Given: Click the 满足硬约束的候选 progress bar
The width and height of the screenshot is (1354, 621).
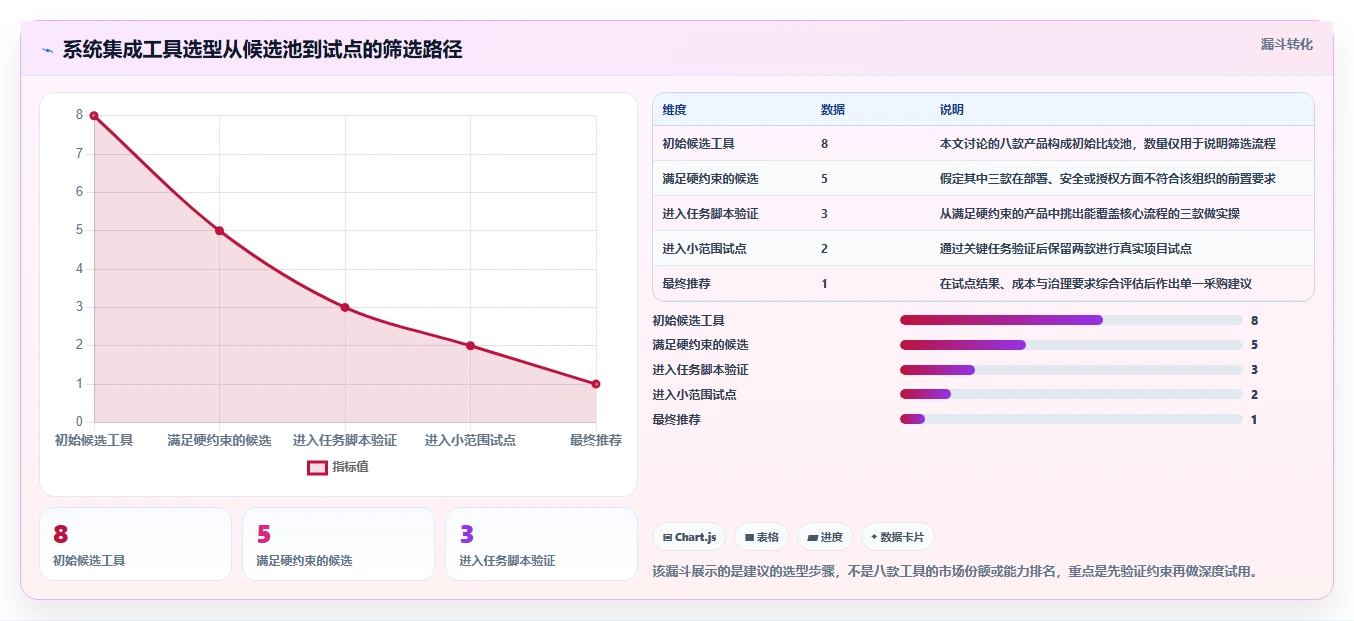Looking at the screenshot, I should click(1071, 345).
